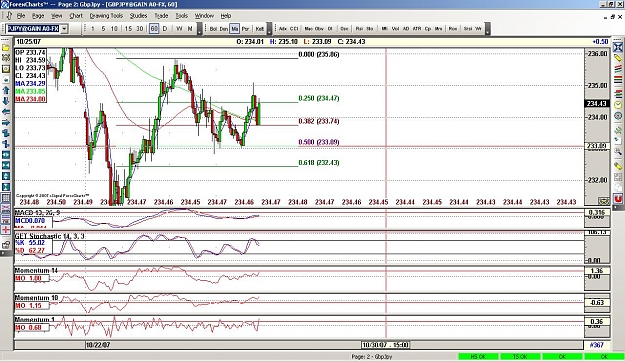The height and width of the screenshot is (362, 625).
Task: Add the Kelt Keltner channel study
Action: click(x=259, y=29)
